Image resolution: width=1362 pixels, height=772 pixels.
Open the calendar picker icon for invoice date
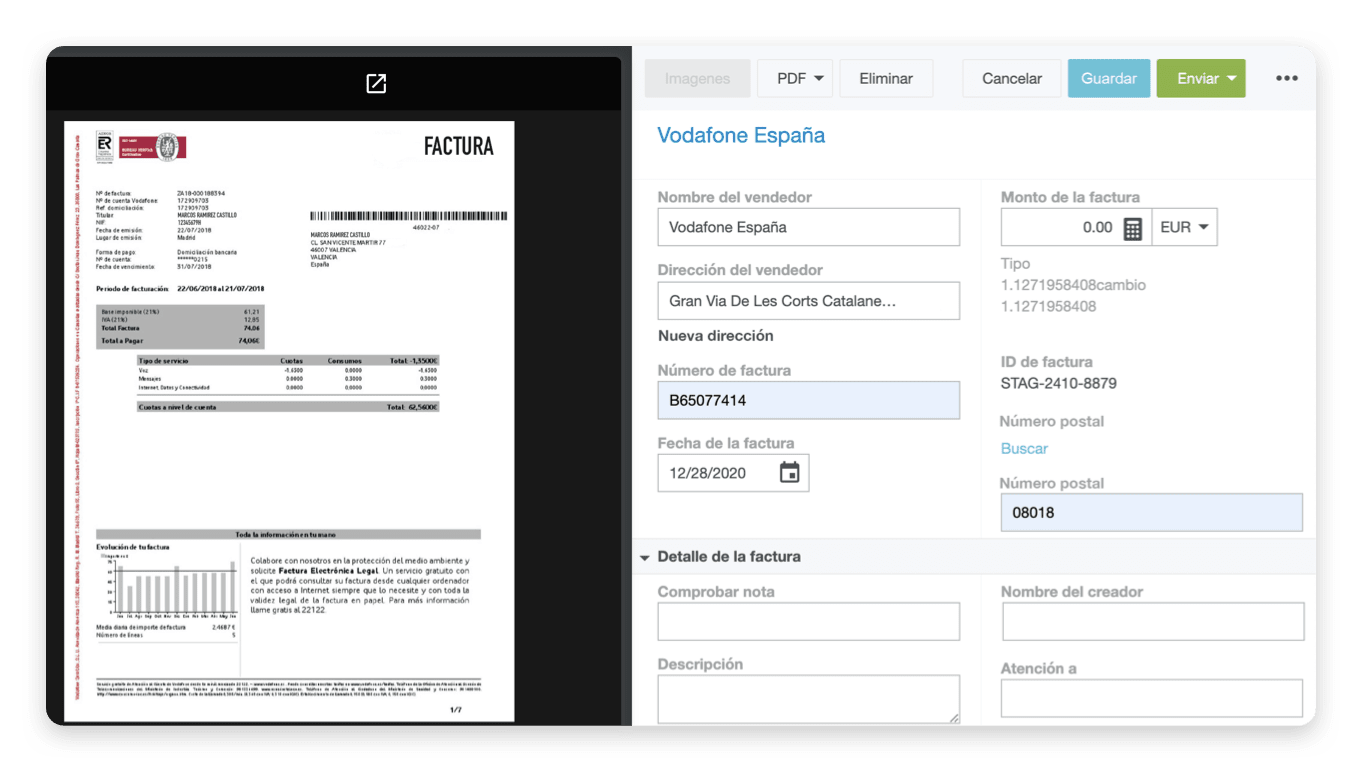(790, 473)
